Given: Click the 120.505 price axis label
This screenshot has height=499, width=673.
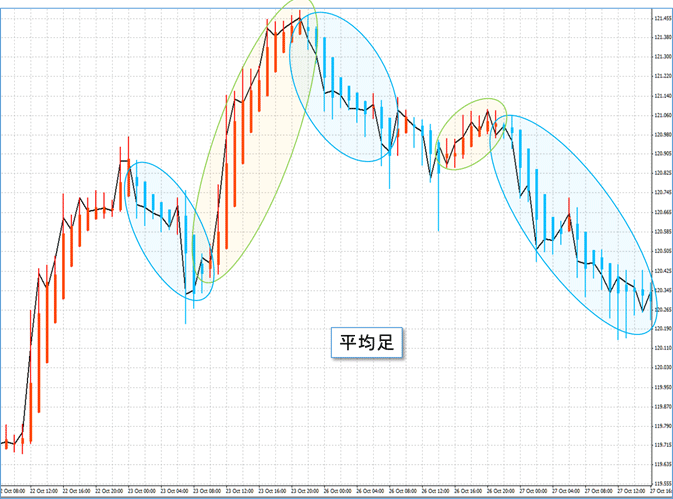Looking at the screenshot, I should [x=660, y=251].
